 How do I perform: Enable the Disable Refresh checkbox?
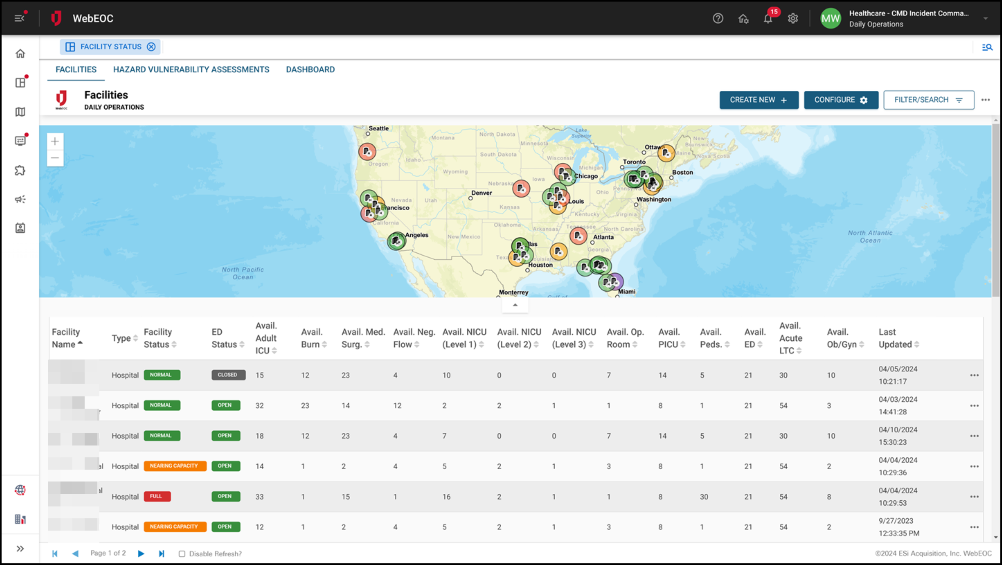coord(181,553)
